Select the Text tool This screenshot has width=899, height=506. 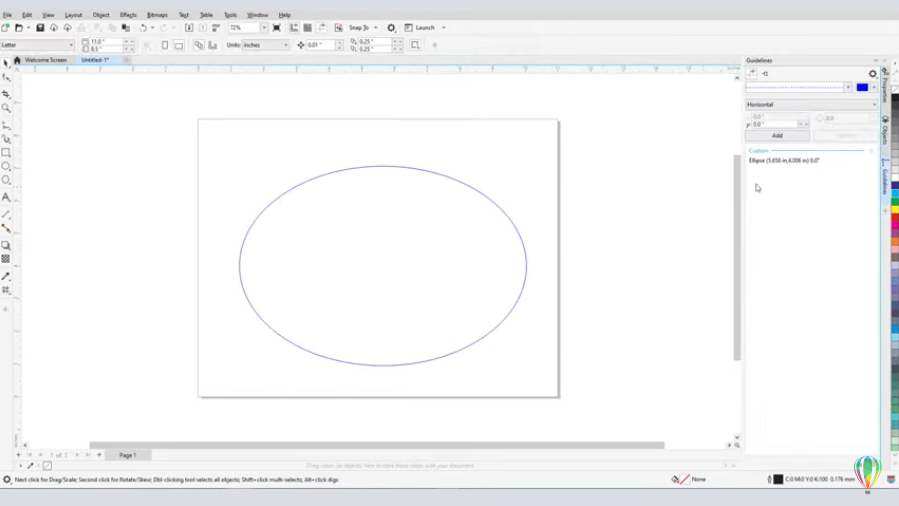[6, 197]
